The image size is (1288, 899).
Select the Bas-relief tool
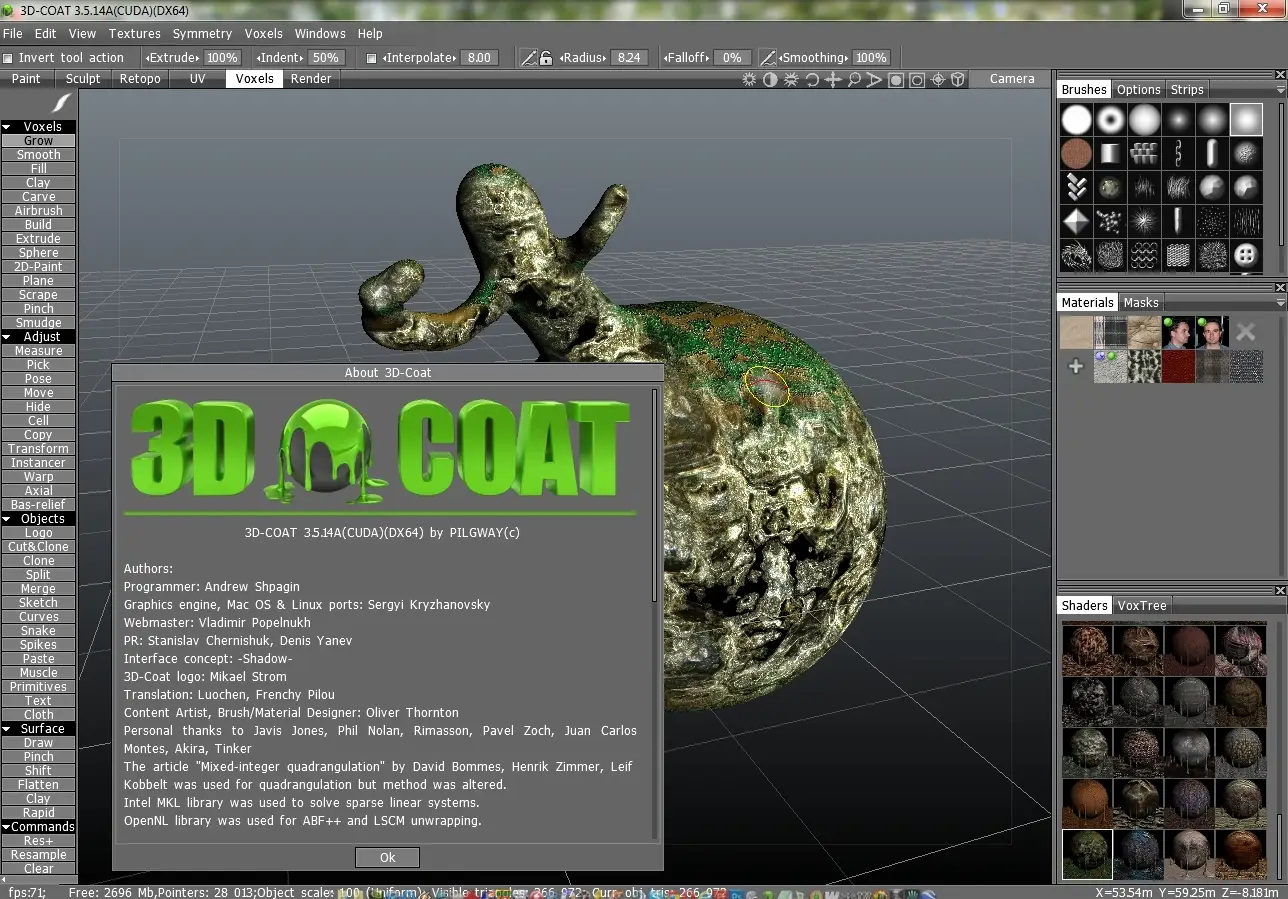(x=39, y=505)
